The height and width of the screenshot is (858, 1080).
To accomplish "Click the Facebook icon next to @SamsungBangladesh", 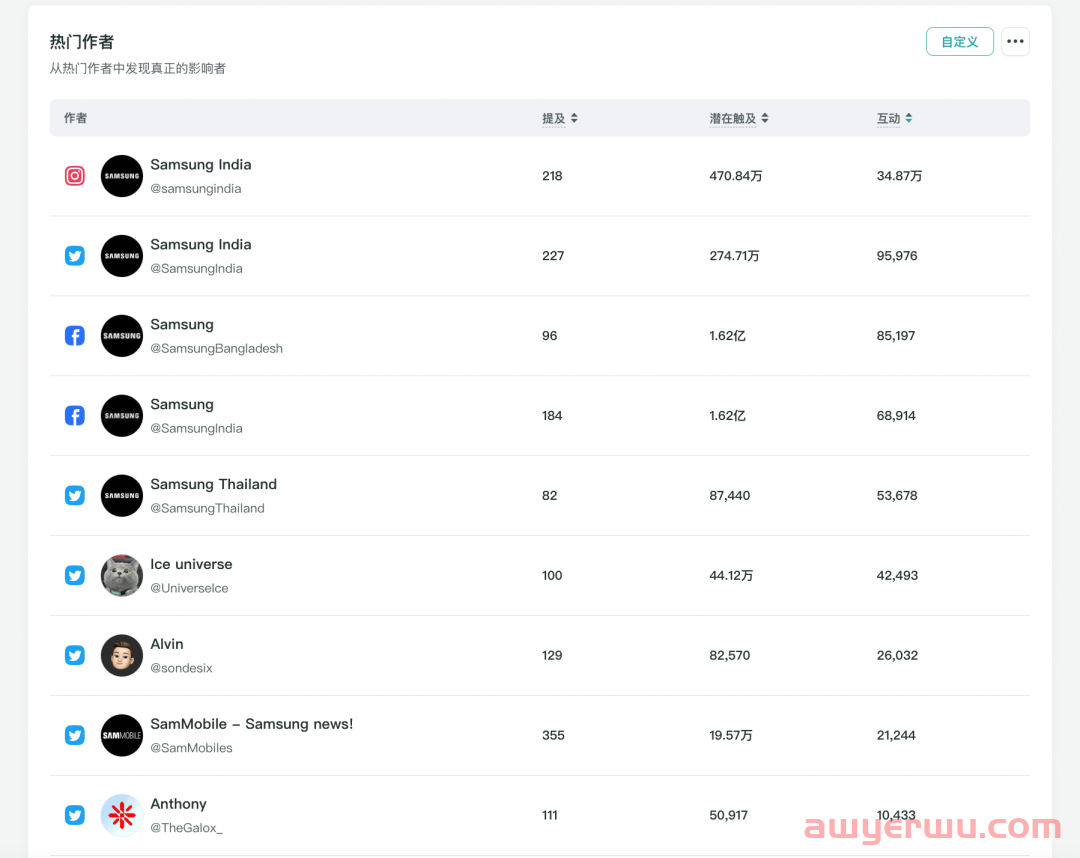I will (x=74, y=336).
